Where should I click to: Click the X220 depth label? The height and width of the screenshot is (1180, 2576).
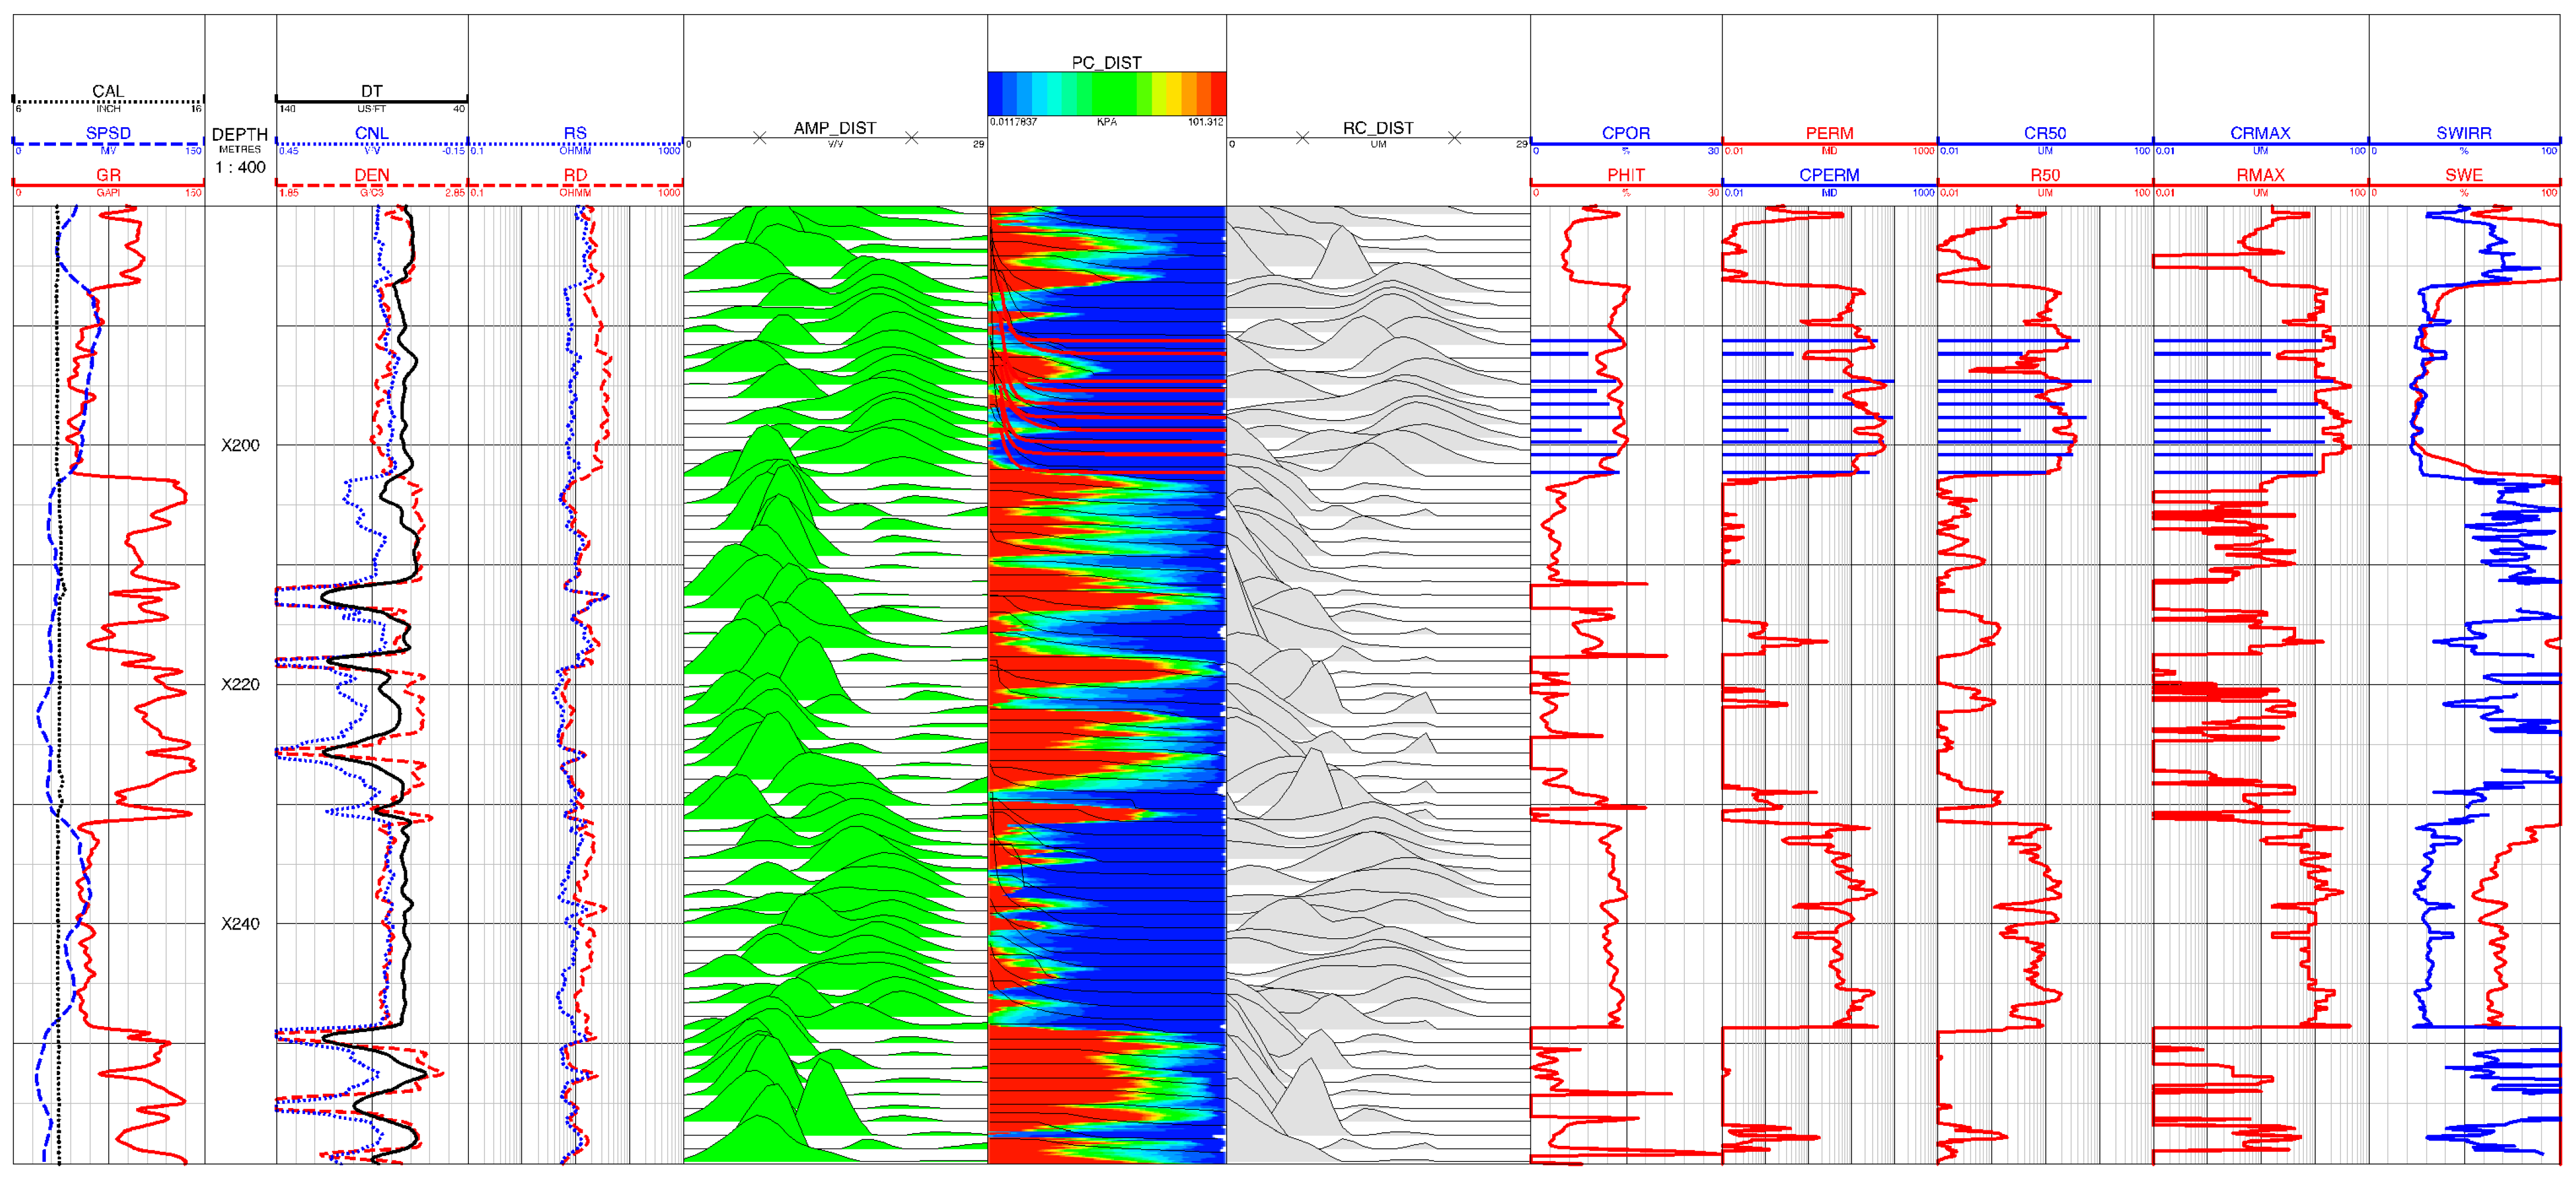click(240, 684)
